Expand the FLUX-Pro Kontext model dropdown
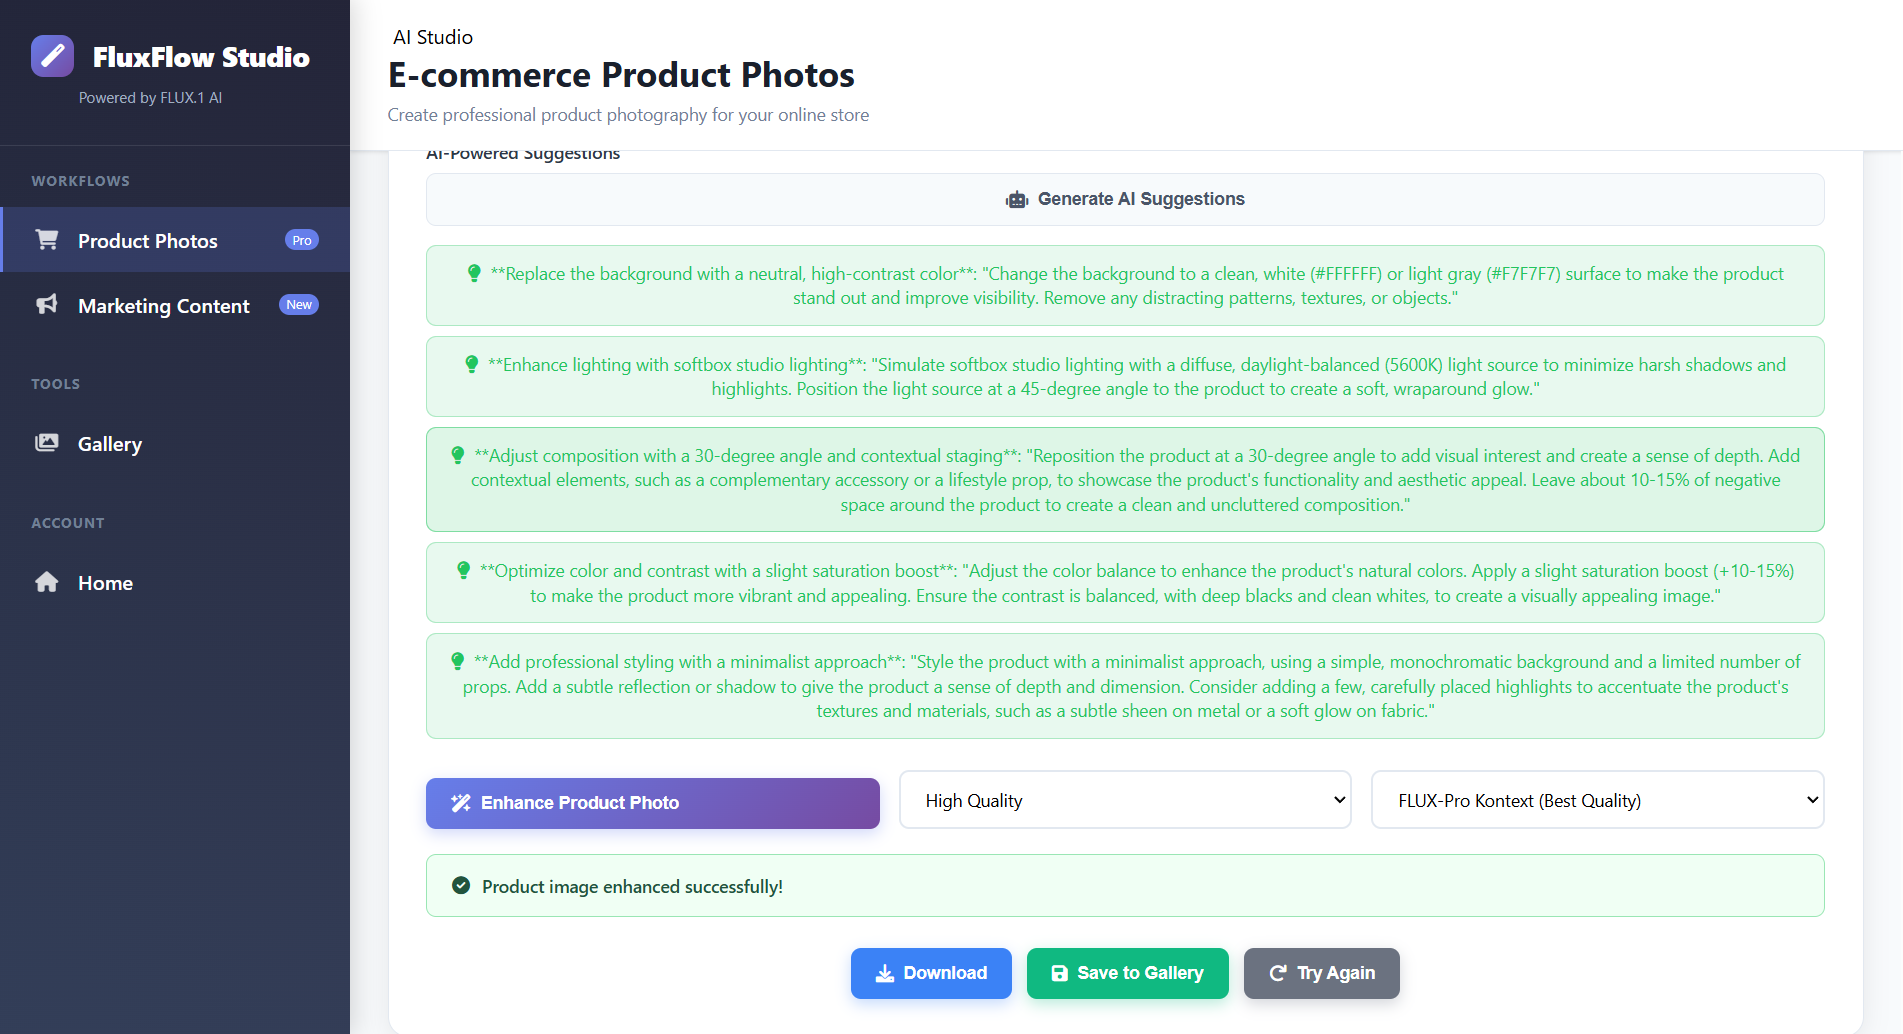The image size is (1903, 1034). coord(1597,800)
